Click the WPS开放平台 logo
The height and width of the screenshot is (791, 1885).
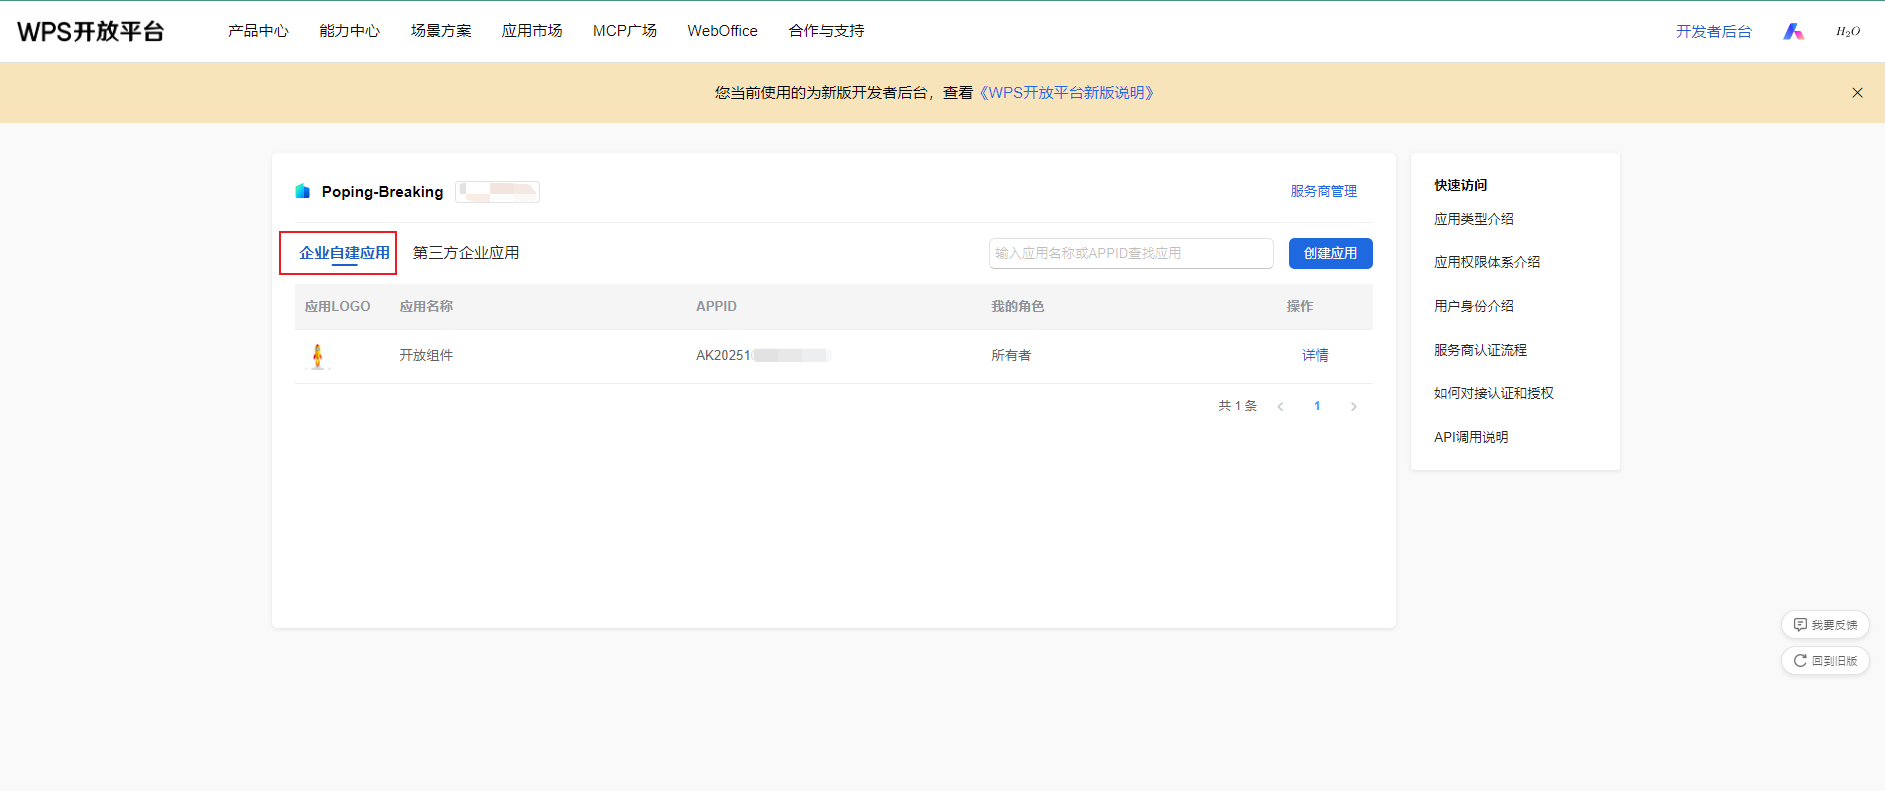(x=91, y=31)
